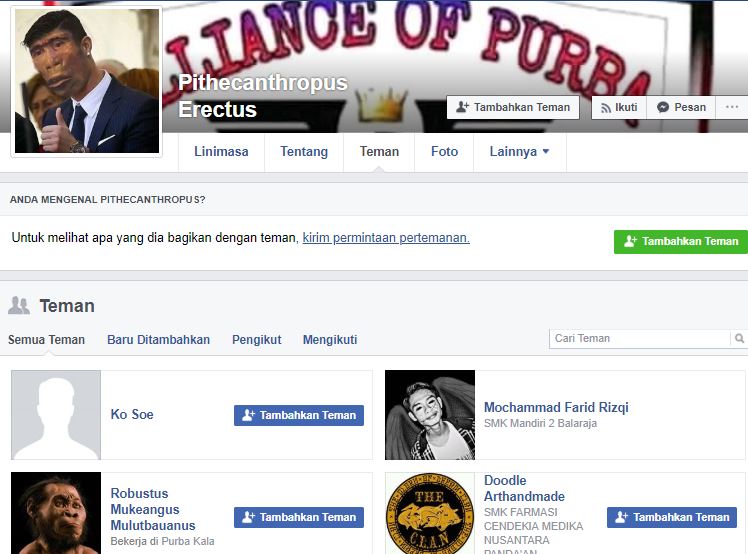Show the Baru Ditambahkan friends list

pyautogui.click(x=158, y=340)
